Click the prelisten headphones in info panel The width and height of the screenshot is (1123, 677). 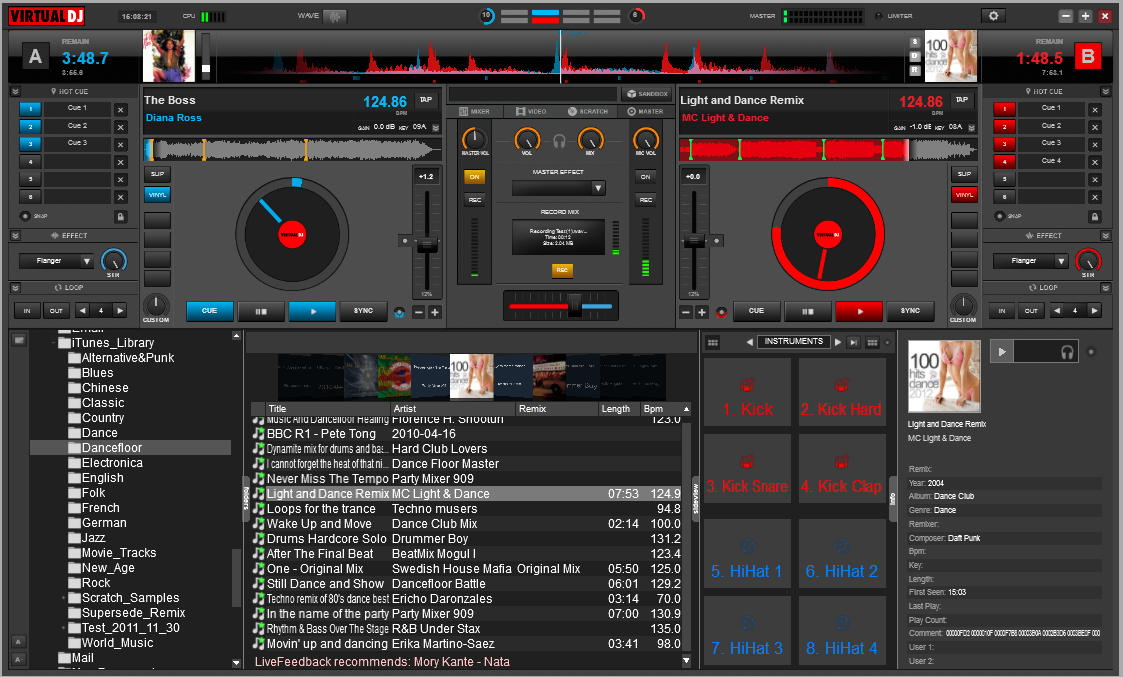(1067, 352)
